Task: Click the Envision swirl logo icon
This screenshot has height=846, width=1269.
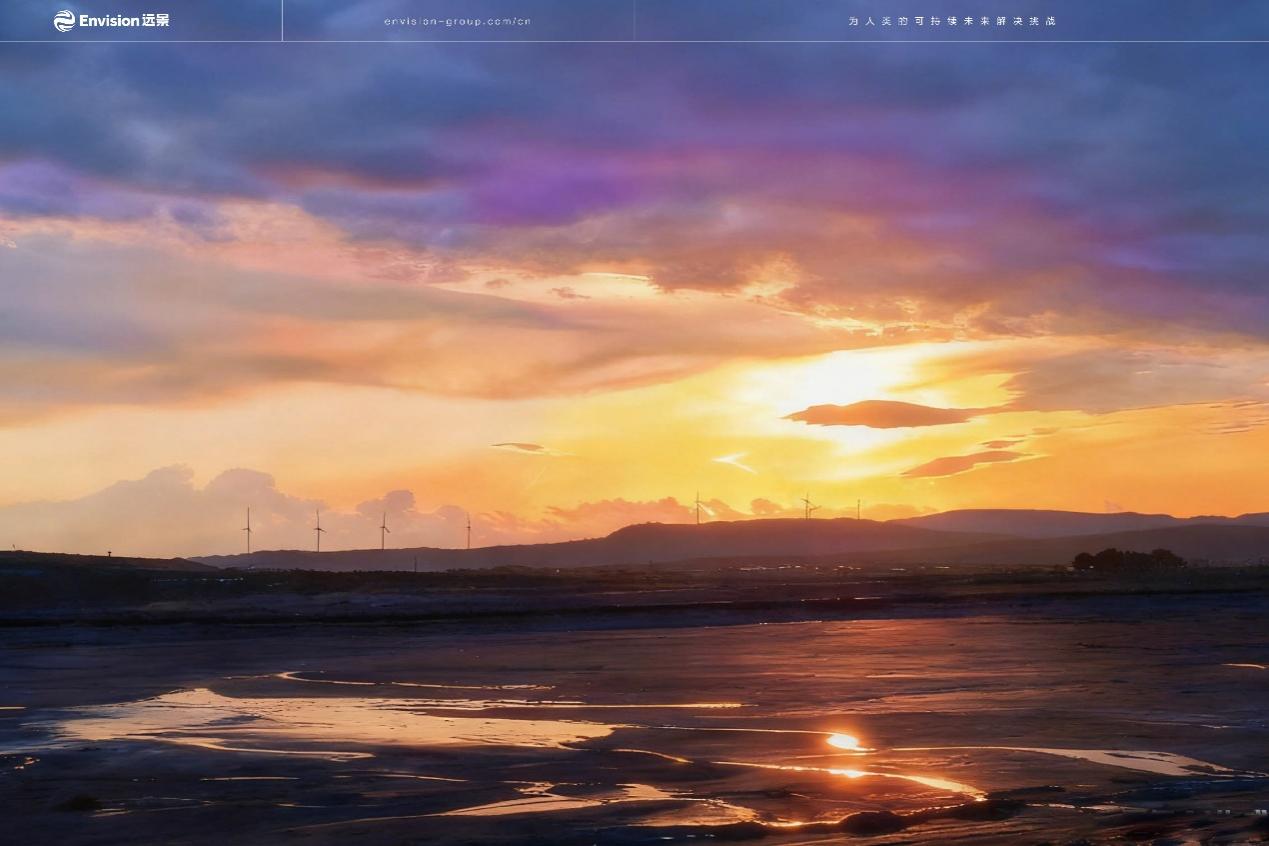Action: tap(64, 21)
